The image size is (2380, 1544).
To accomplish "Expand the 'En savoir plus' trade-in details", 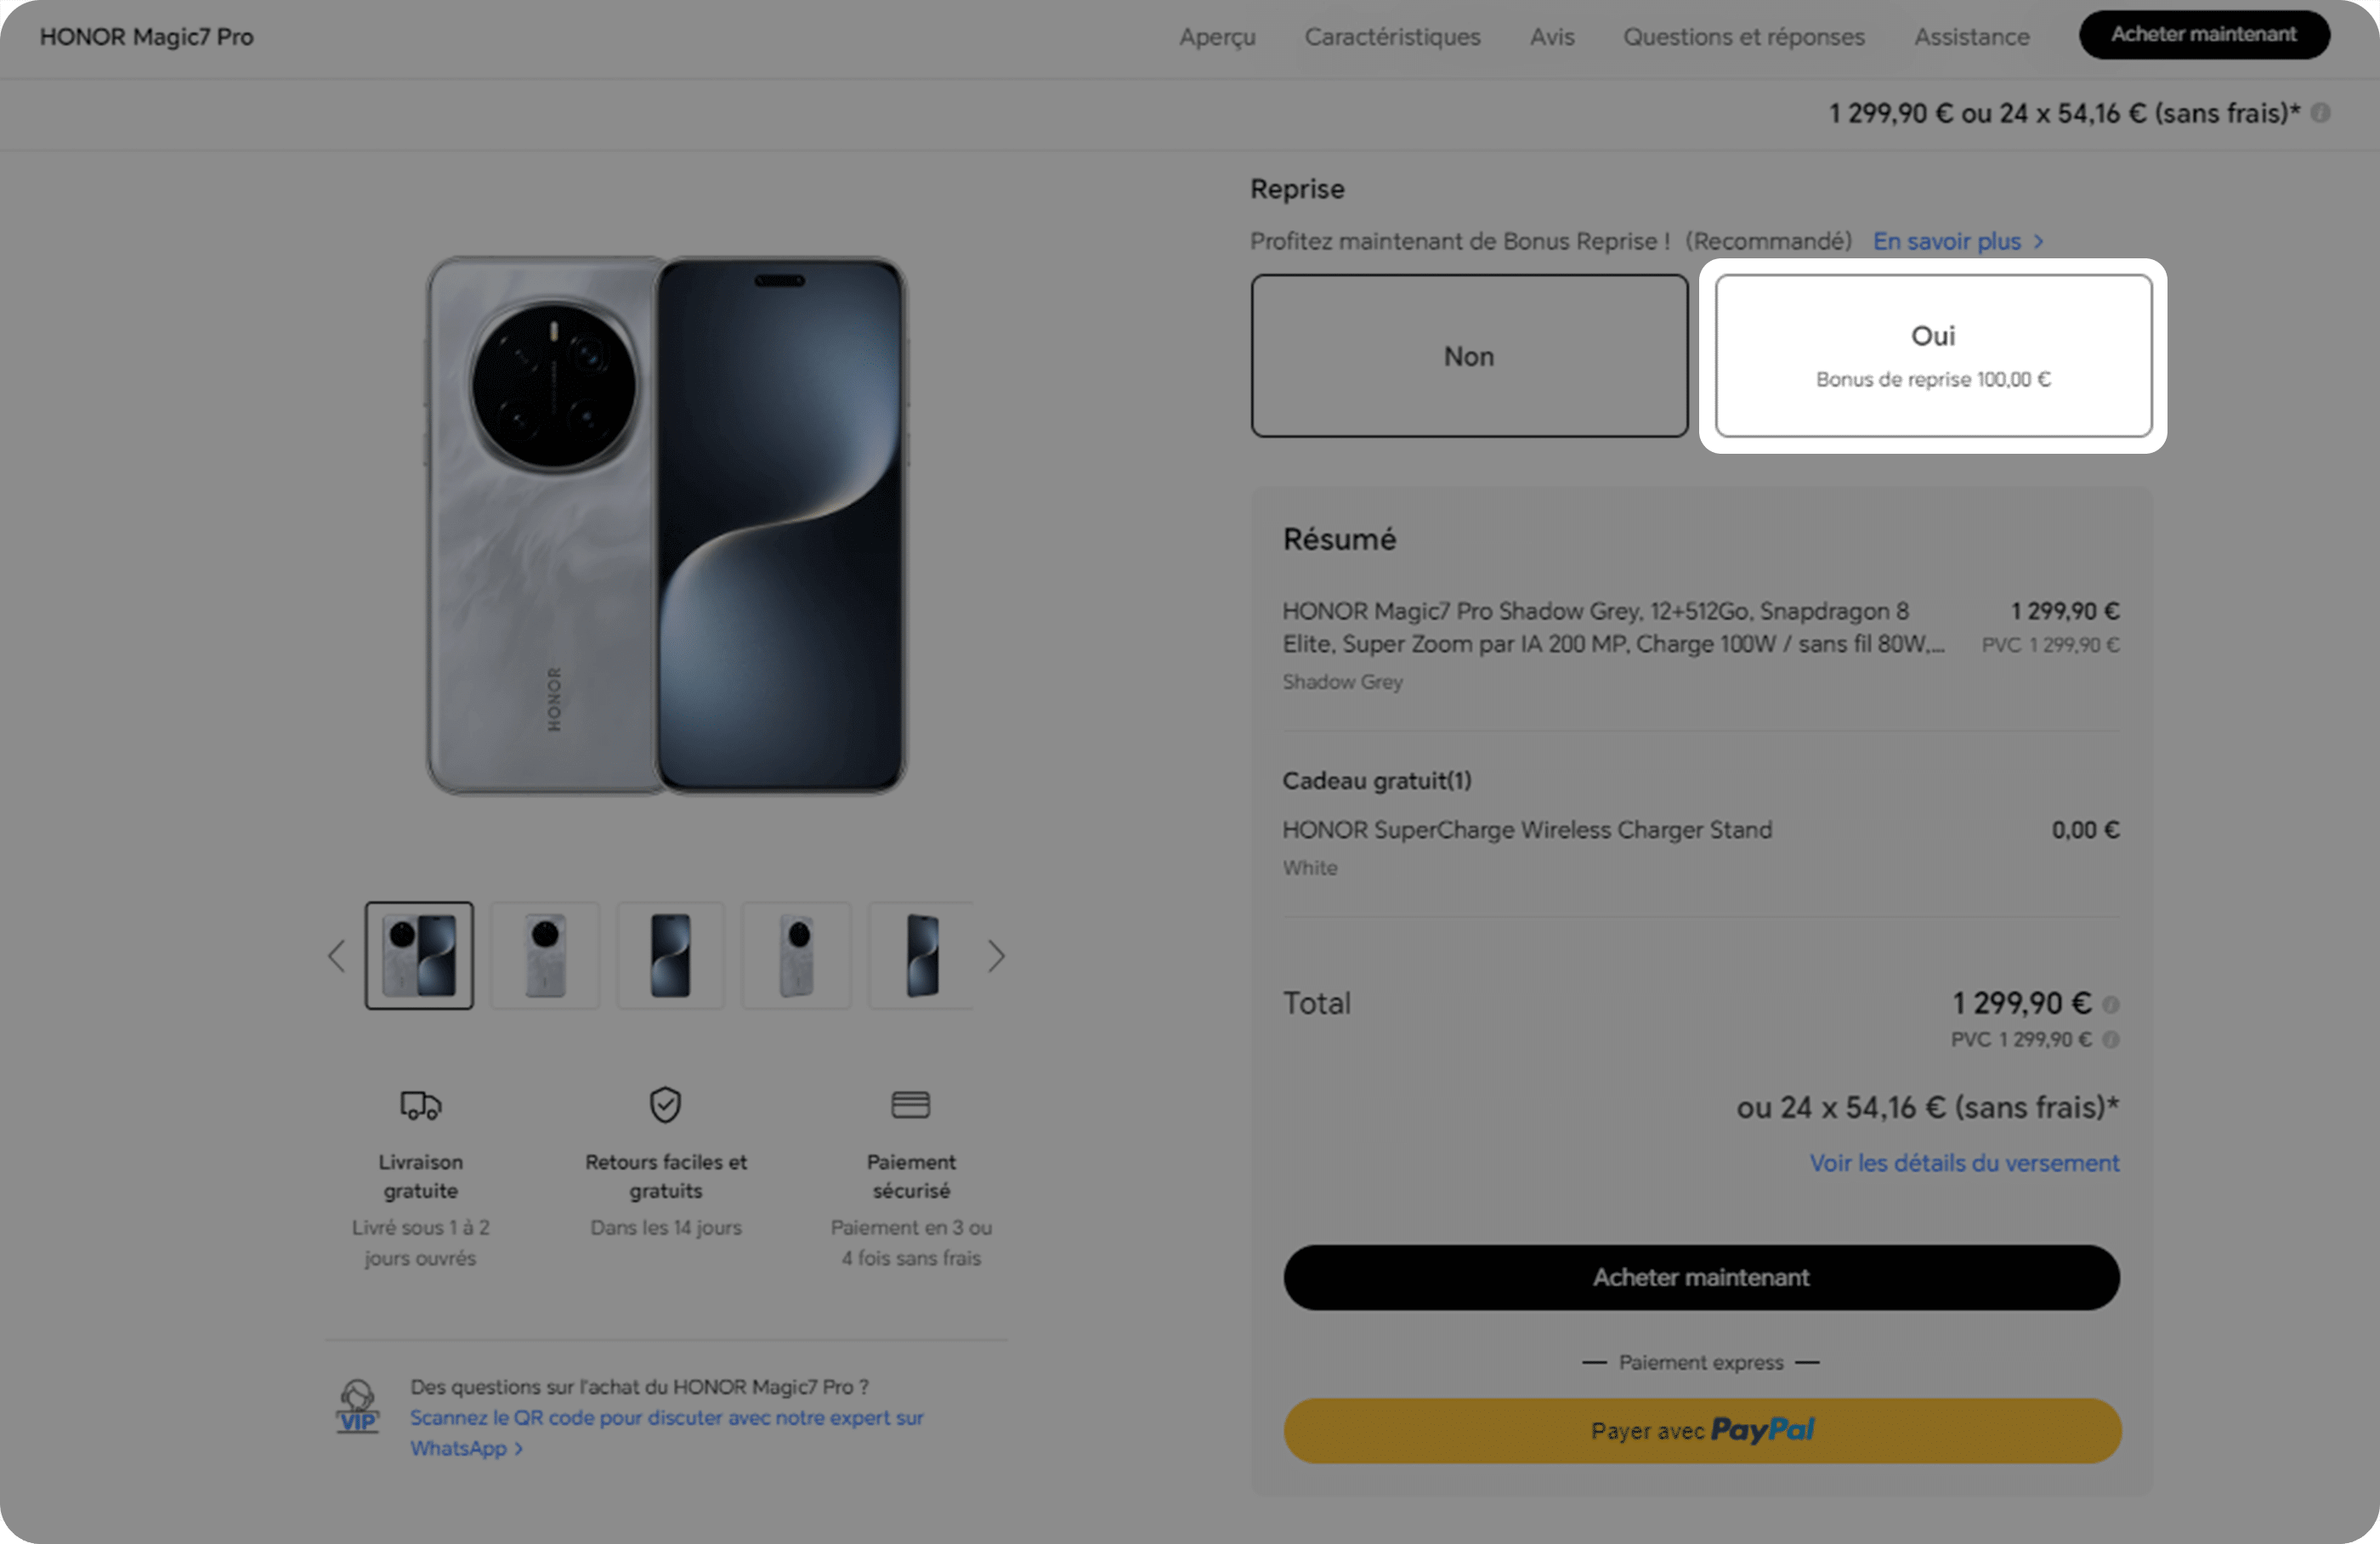I will click(x=1957, y=241).
